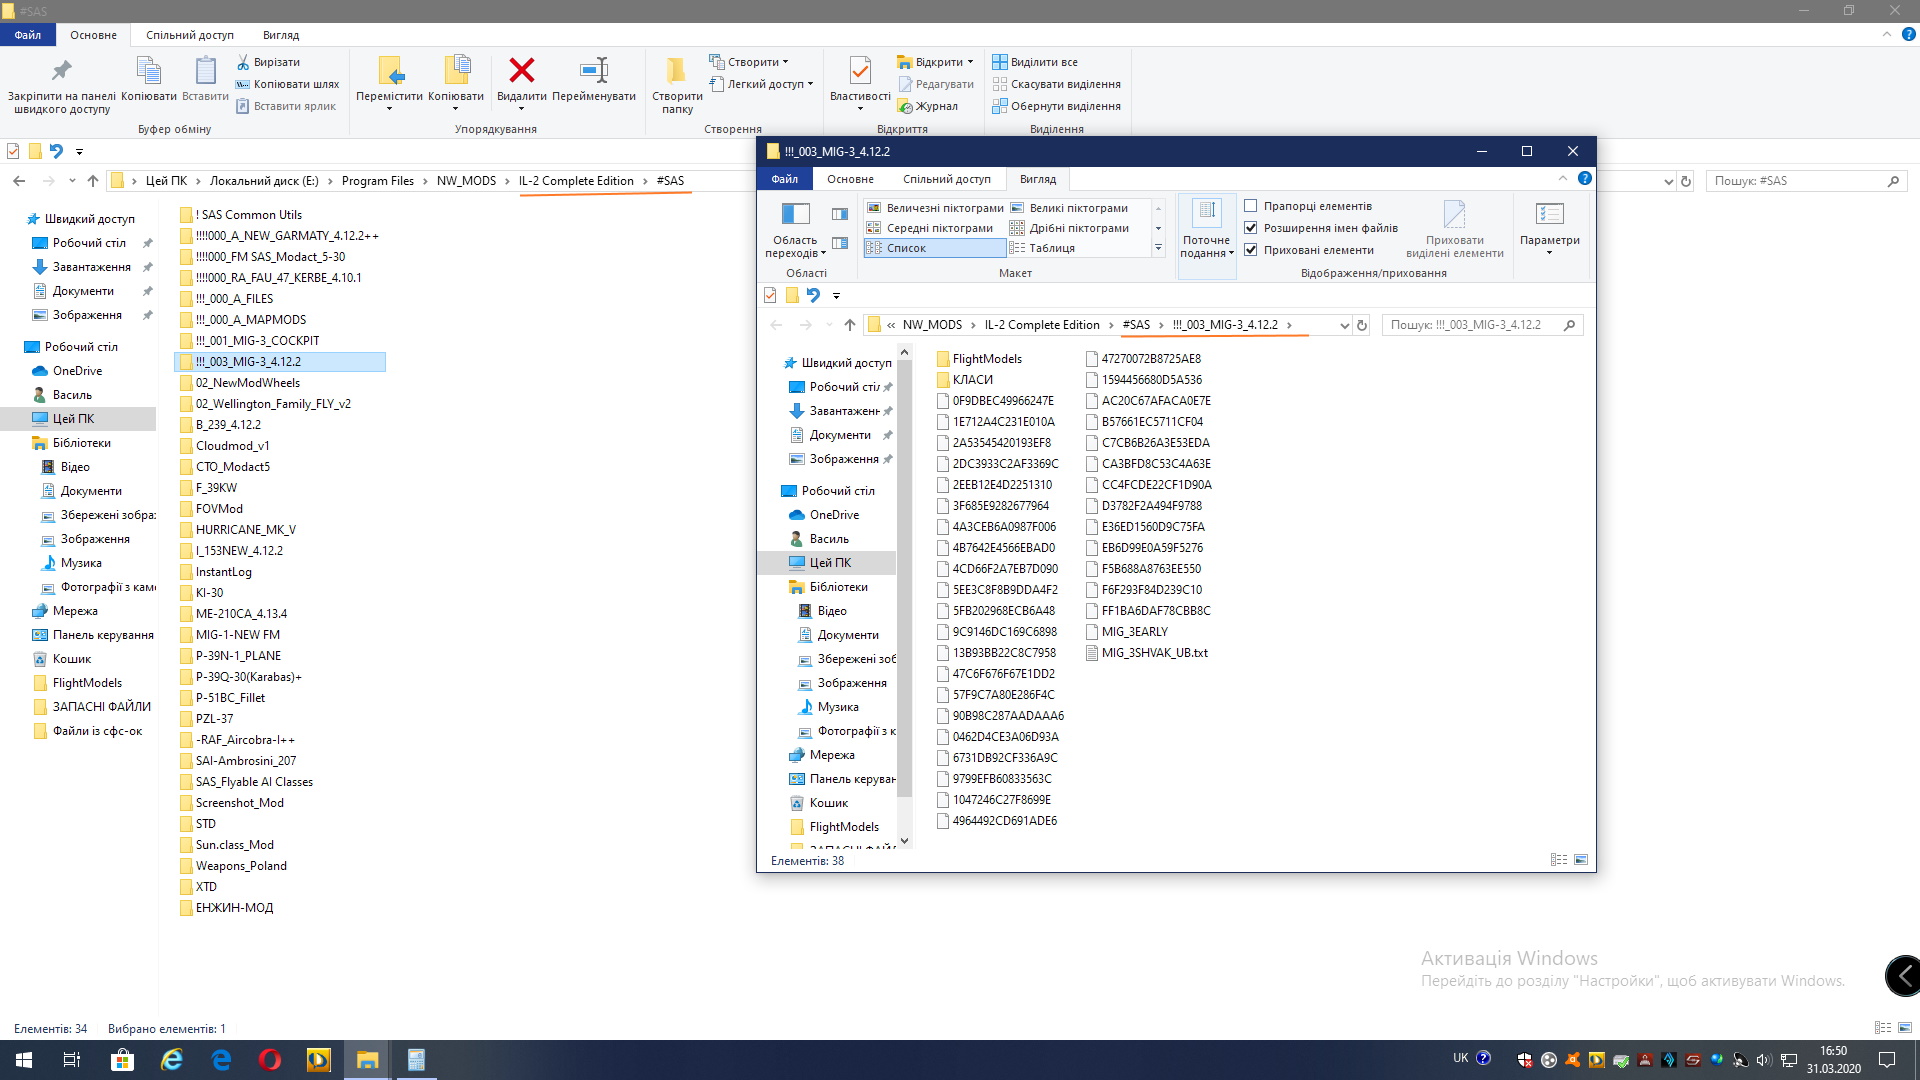Click the Navigation pane (Область переходів) icon
Viewport: 1920px width, 1080px height.
click(x=796, y=215)
